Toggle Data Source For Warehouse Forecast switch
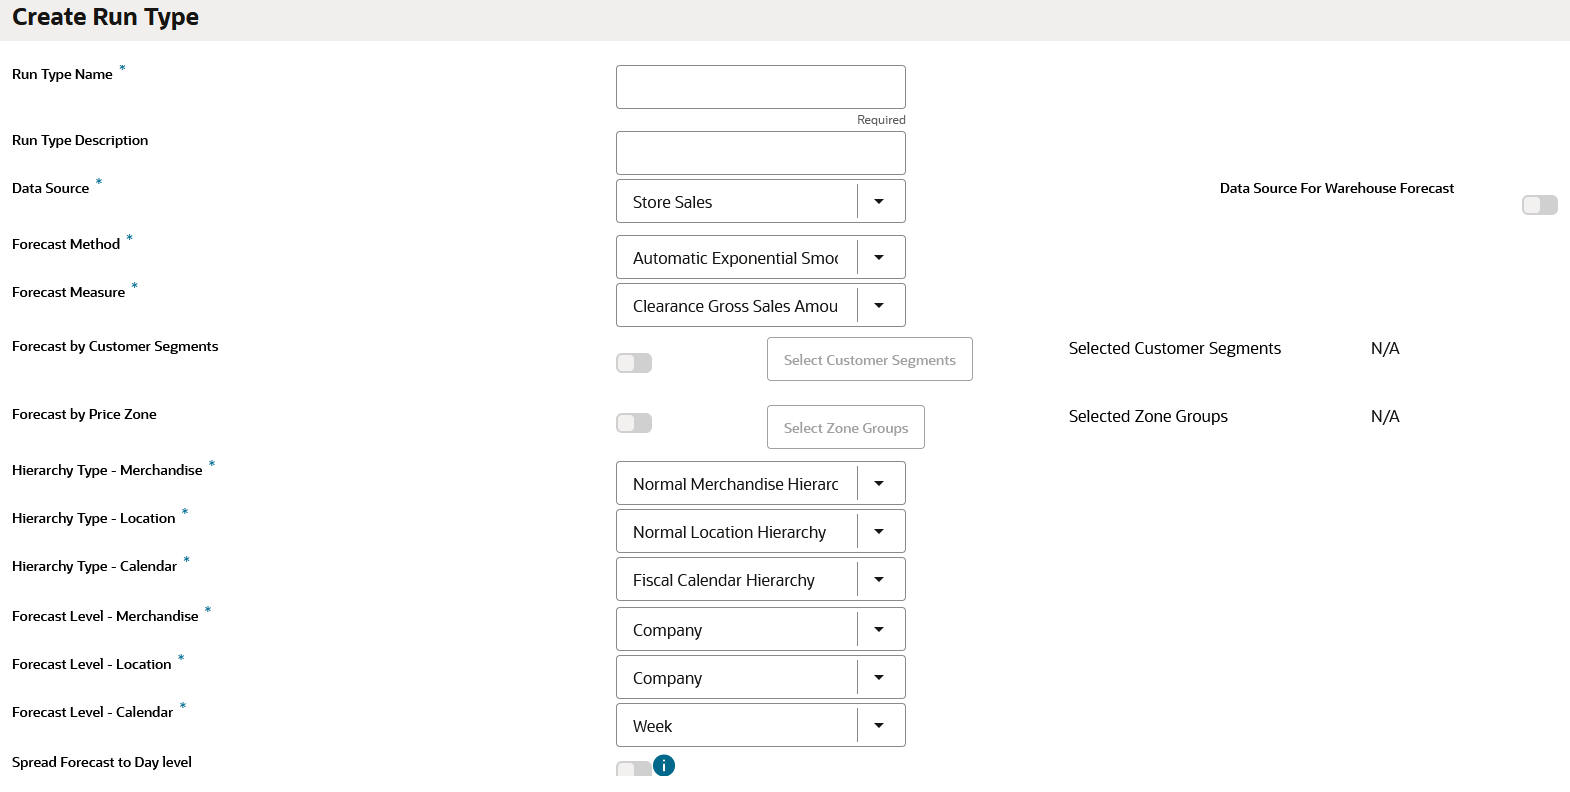 point(1539,205)
